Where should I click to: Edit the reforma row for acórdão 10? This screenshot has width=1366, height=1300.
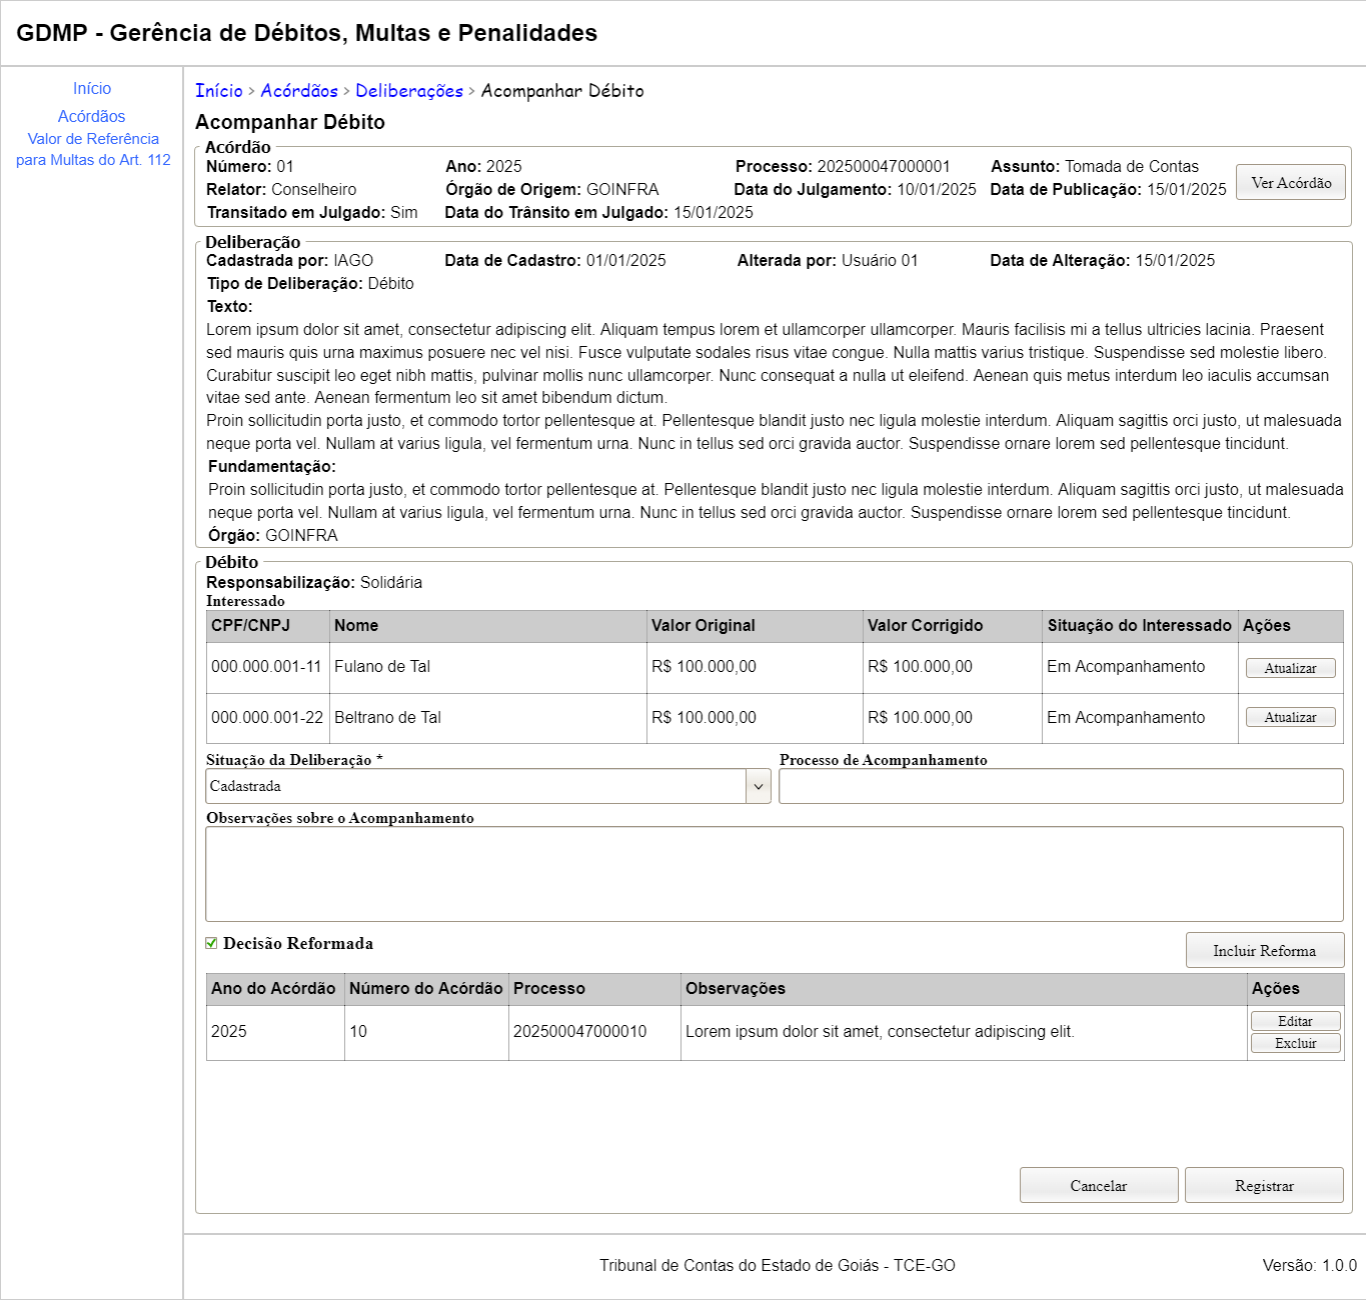[x=1295, y=1021]
